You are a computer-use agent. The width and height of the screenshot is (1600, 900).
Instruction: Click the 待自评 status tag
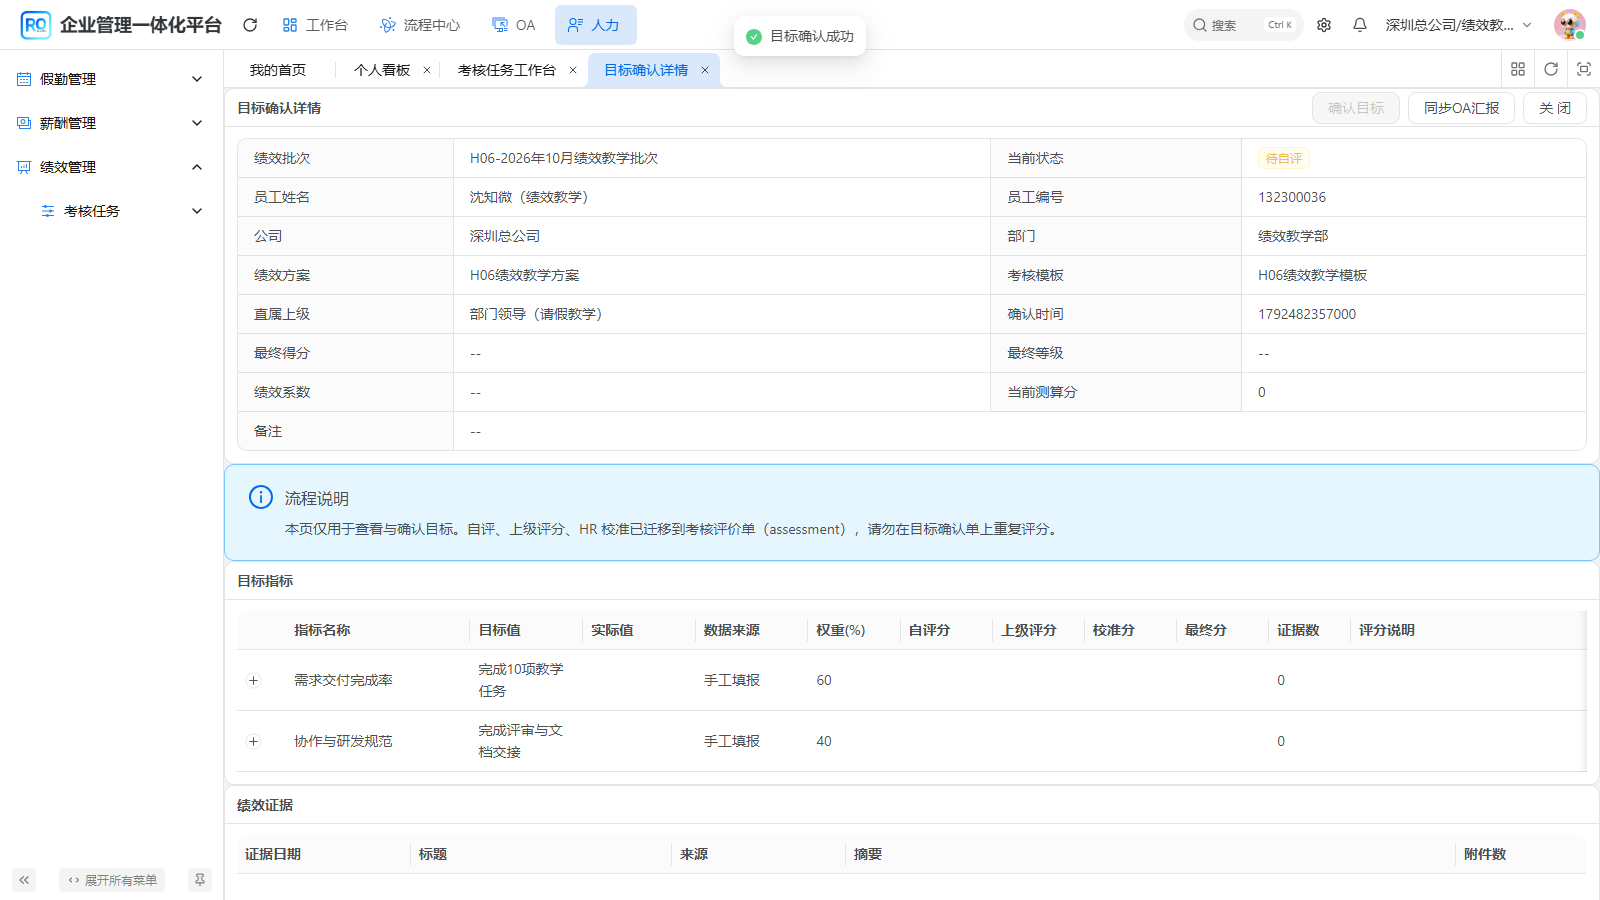(1284, 158)
